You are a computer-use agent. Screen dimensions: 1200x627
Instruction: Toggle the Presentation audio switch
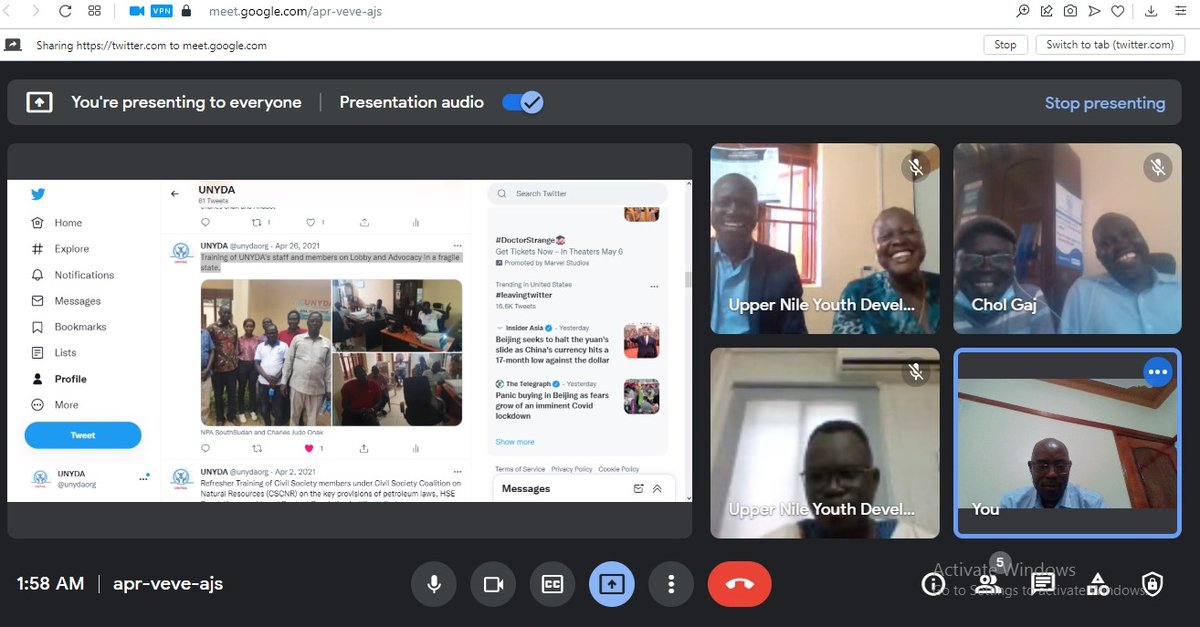point(522,102)
